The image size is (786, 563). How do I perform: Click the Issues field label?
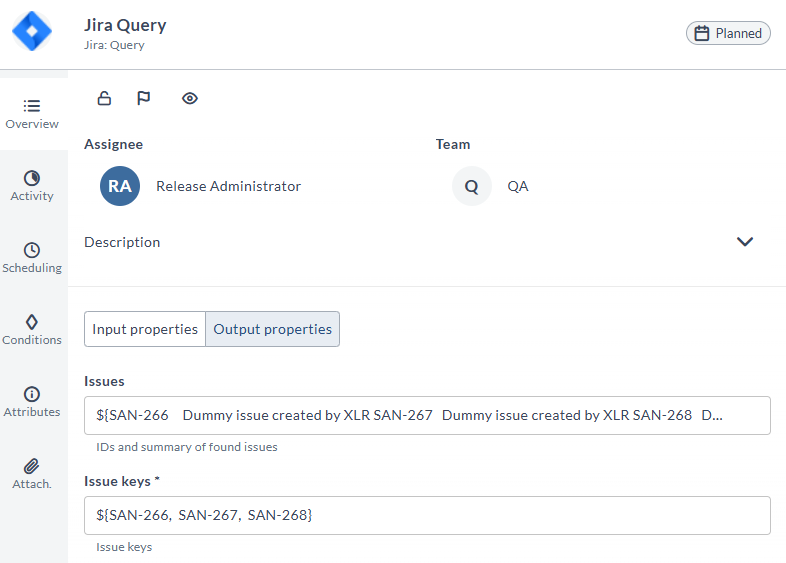104,382
